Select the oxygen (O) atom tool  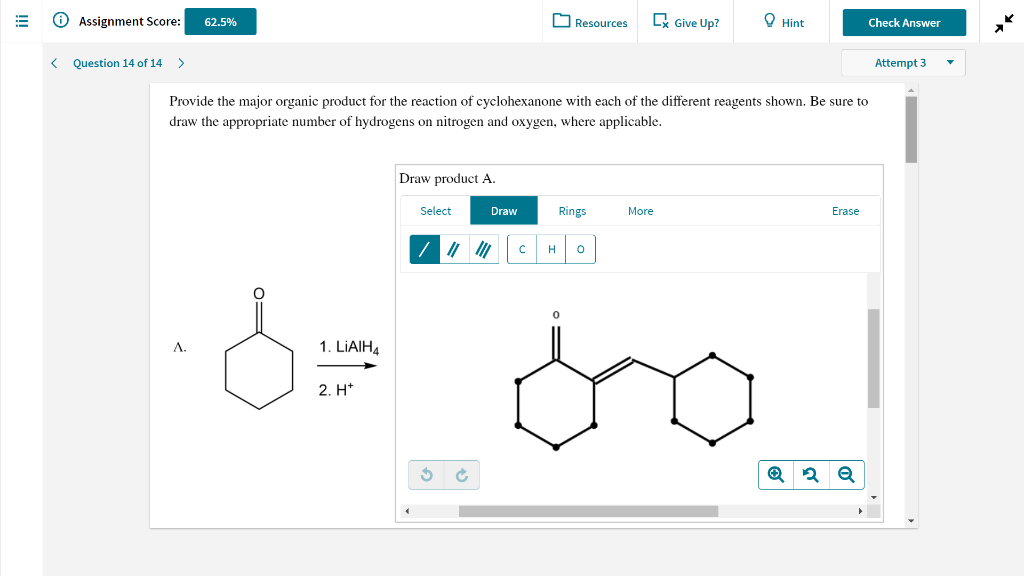580,249
